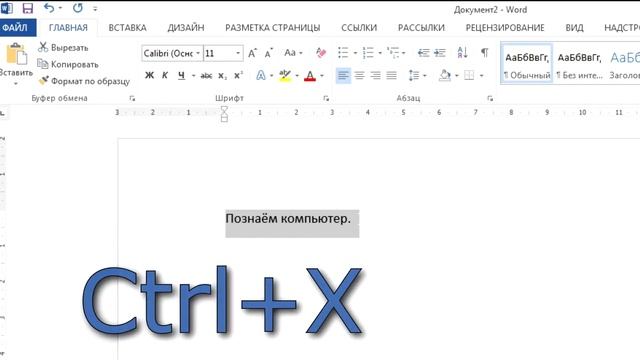
Task: Open Абзац dialog launcher
Action: [x=490, y=98]
